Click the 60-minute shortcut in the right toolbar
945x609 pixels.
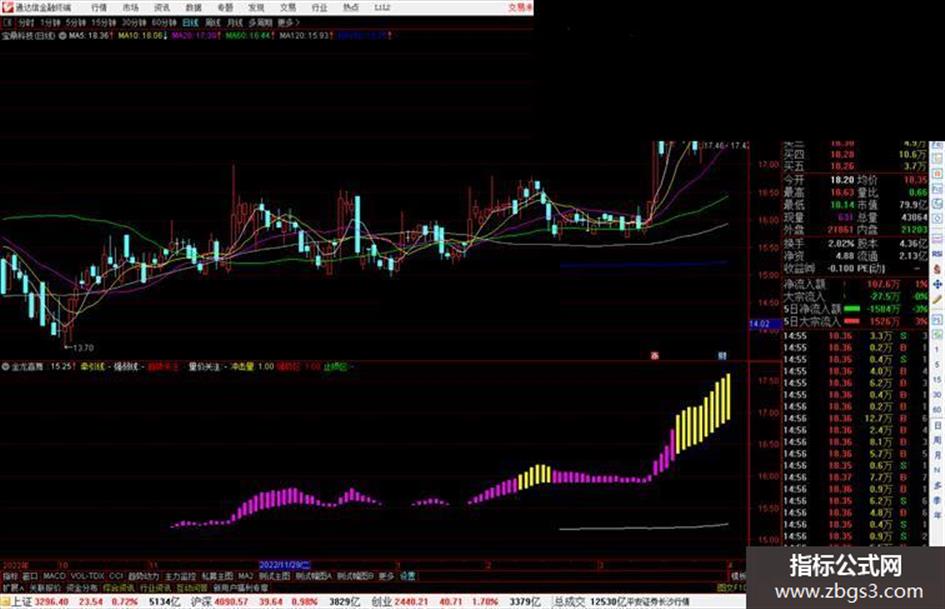click(x=937, y=410)
